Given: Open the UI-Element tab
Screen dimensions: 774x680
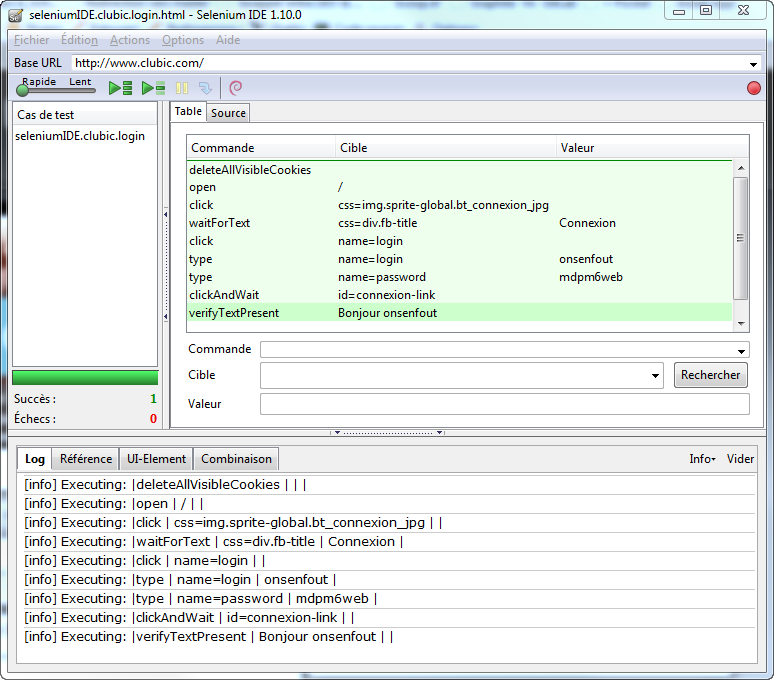Looking at the screenshot, I should point(156,459).
